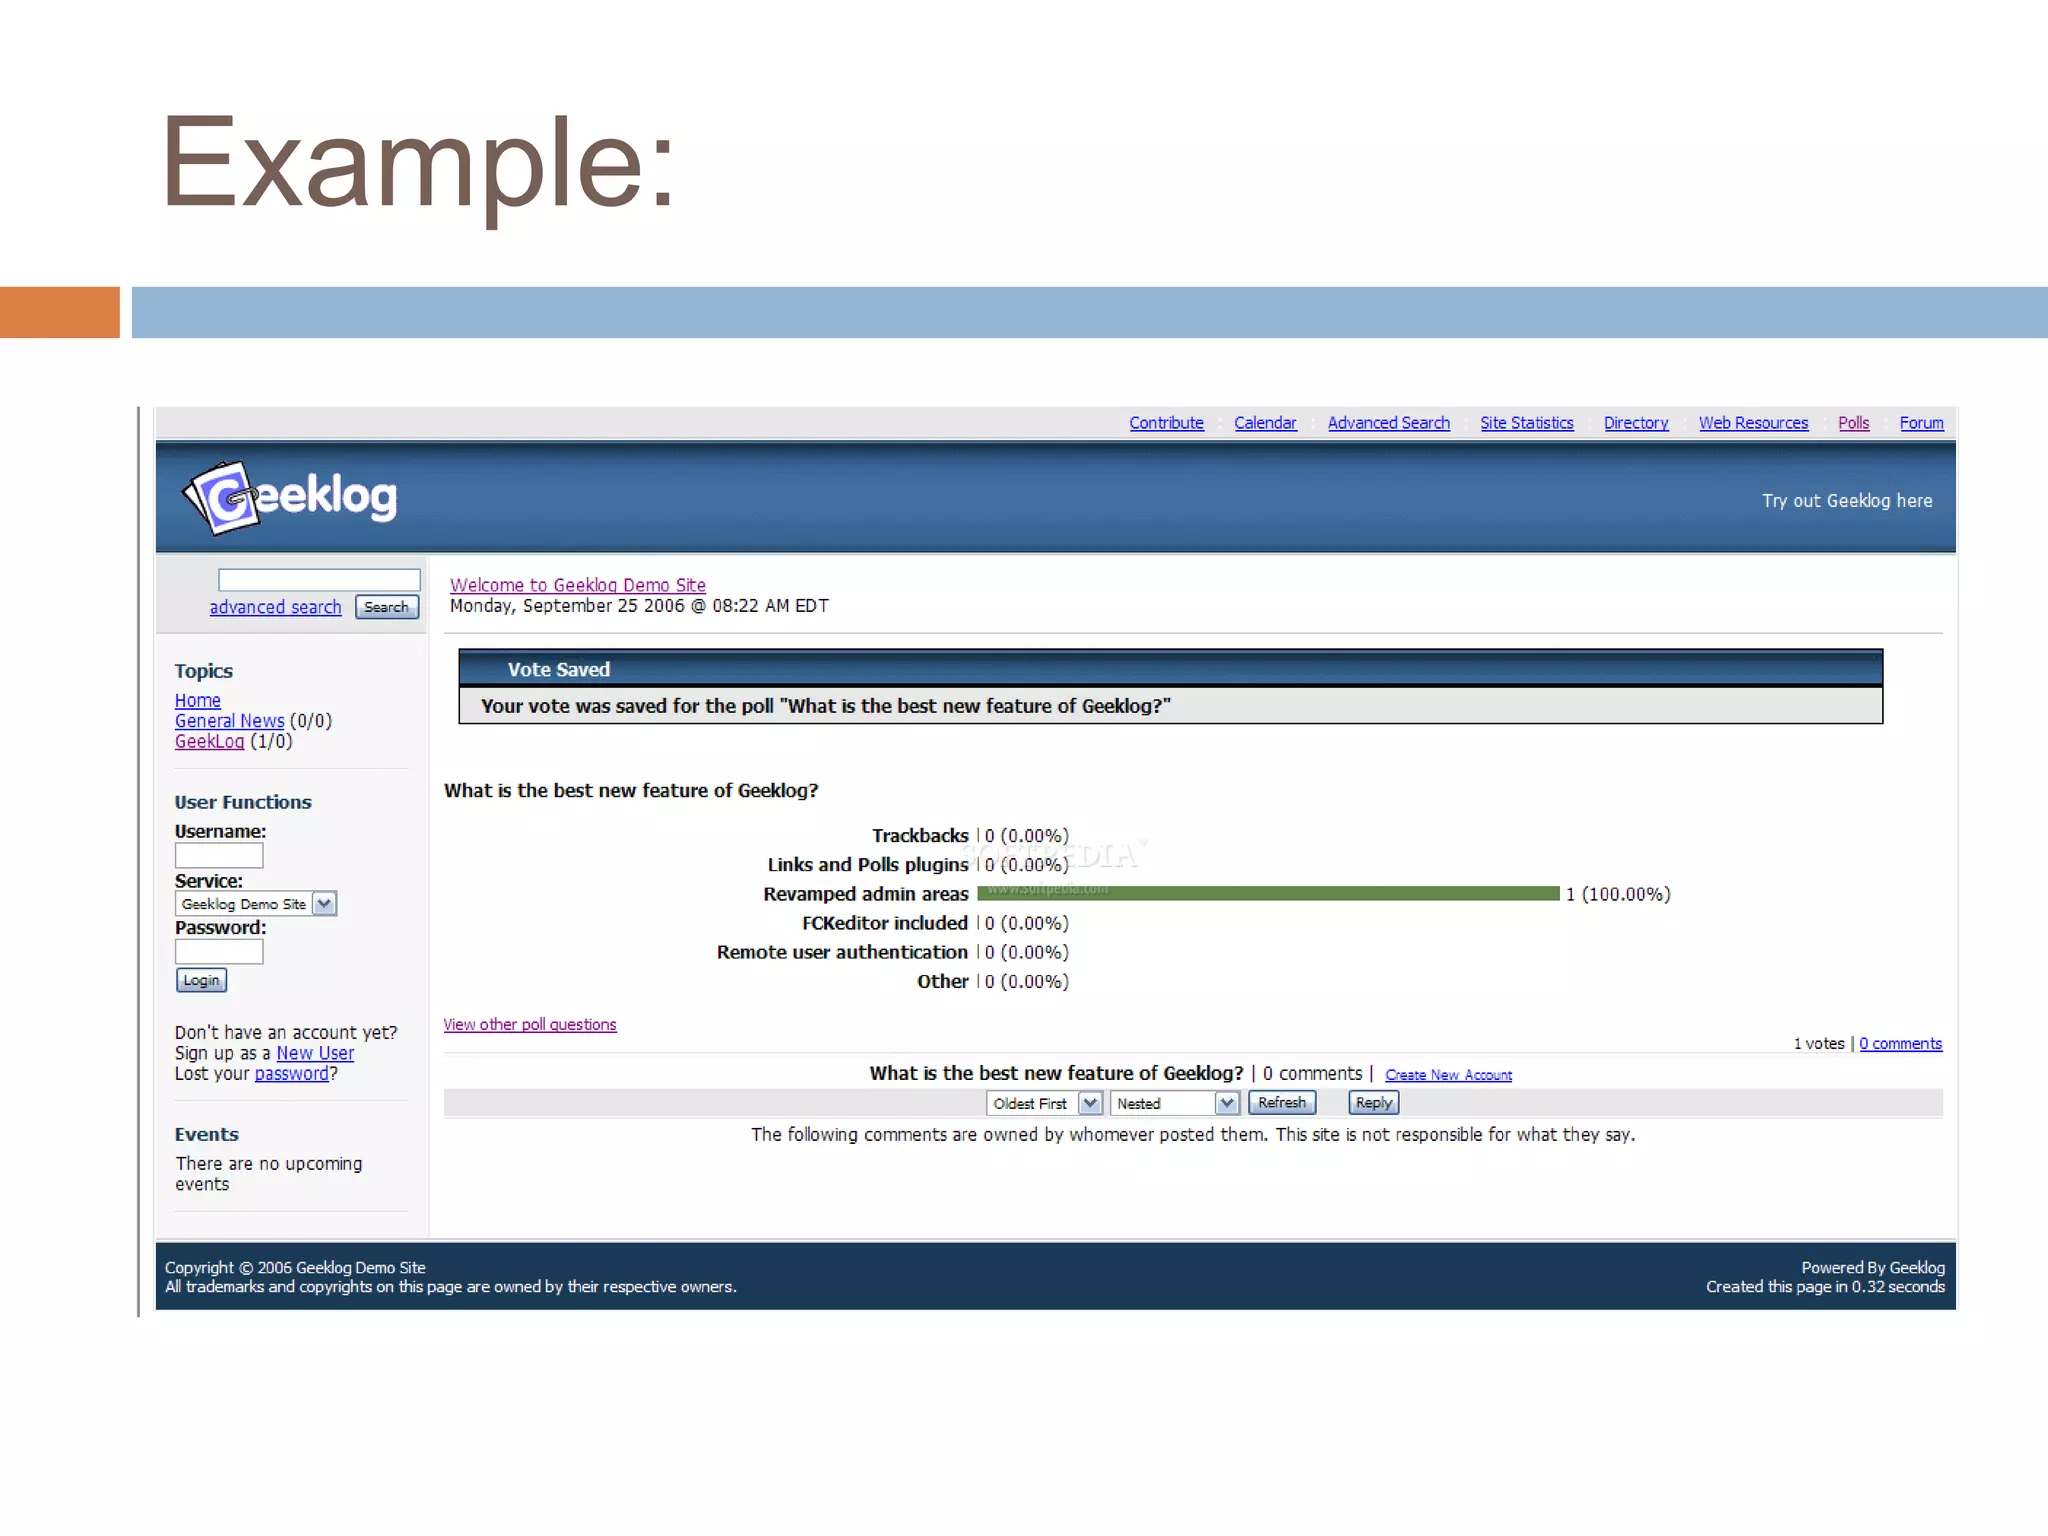Viewport: 2048px width, 1536px height.
Task: Open Site Statistics page
Action: click(x=1526, y=423)
